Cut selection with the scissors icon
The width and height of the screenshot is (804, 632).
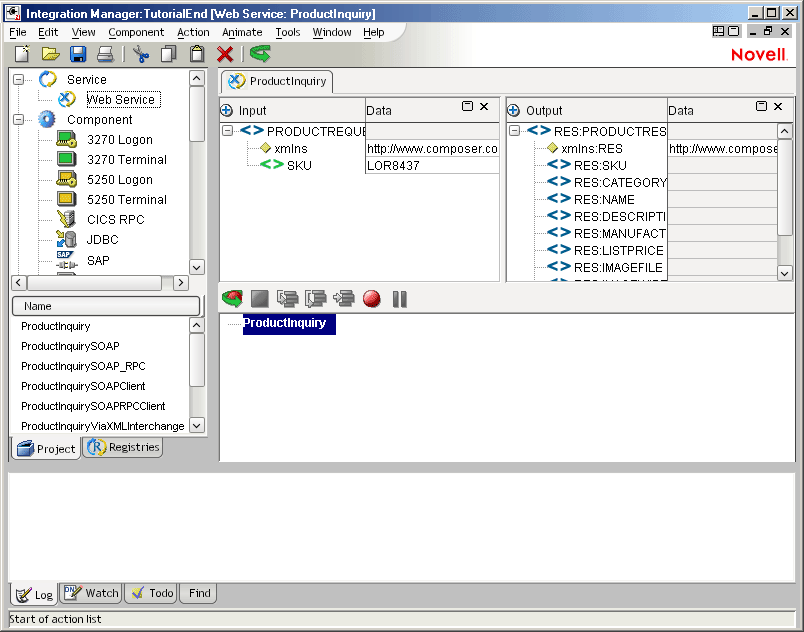pos(141,54)
